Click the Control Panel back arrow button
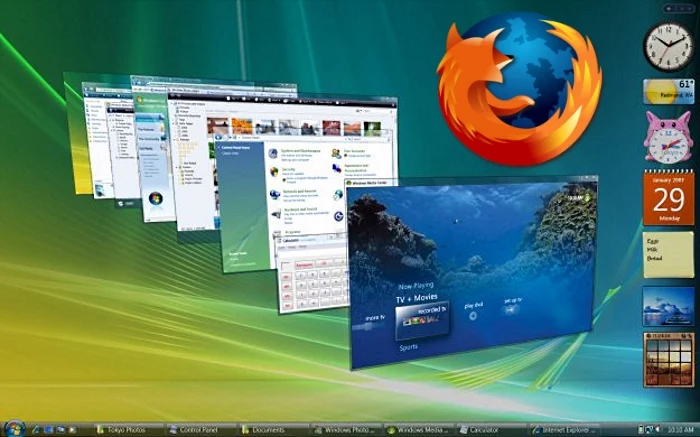 220,137
